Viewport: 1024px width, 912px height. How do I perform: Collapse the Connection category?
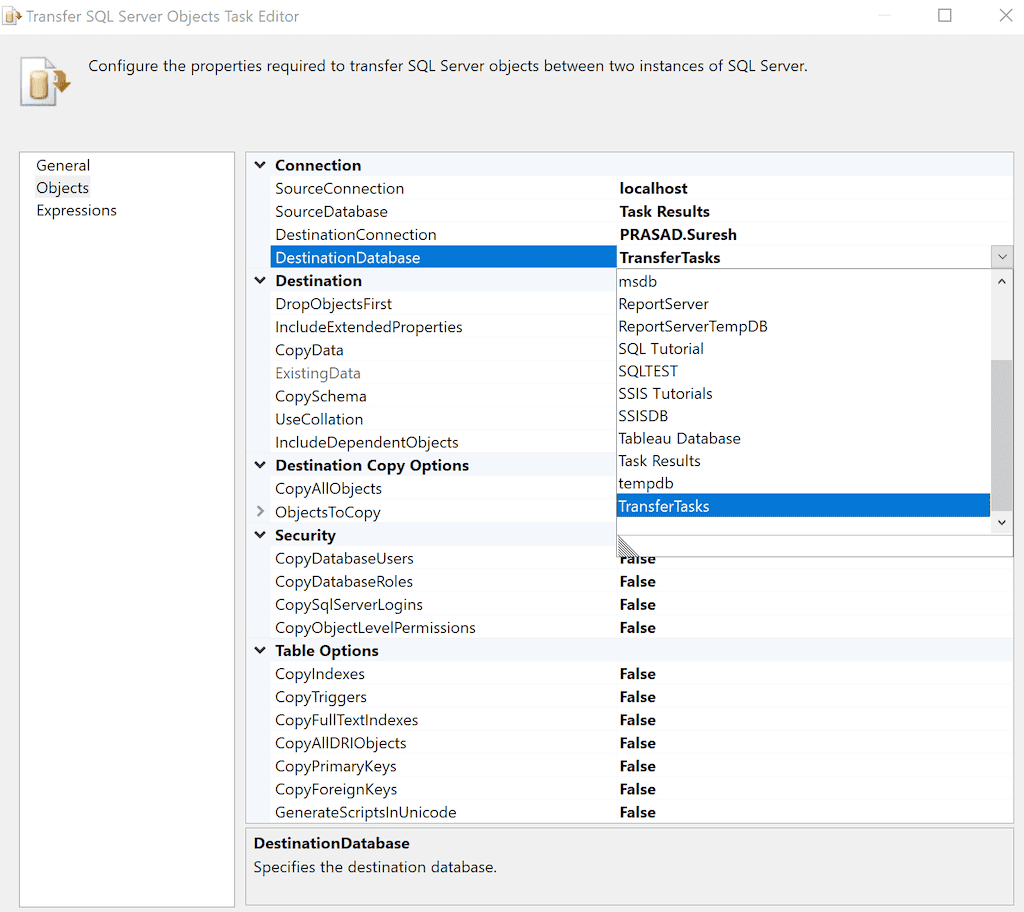coord(260,165)
